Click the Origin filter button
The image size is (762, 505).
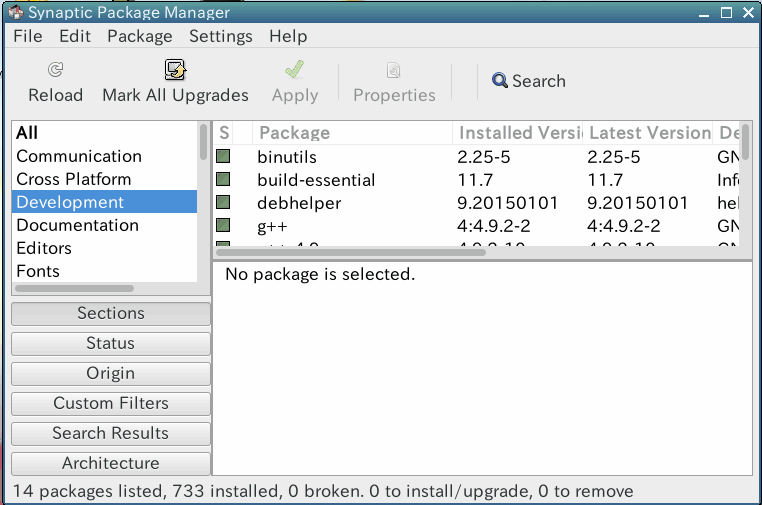pyautogui.click(x=111, y=374)
